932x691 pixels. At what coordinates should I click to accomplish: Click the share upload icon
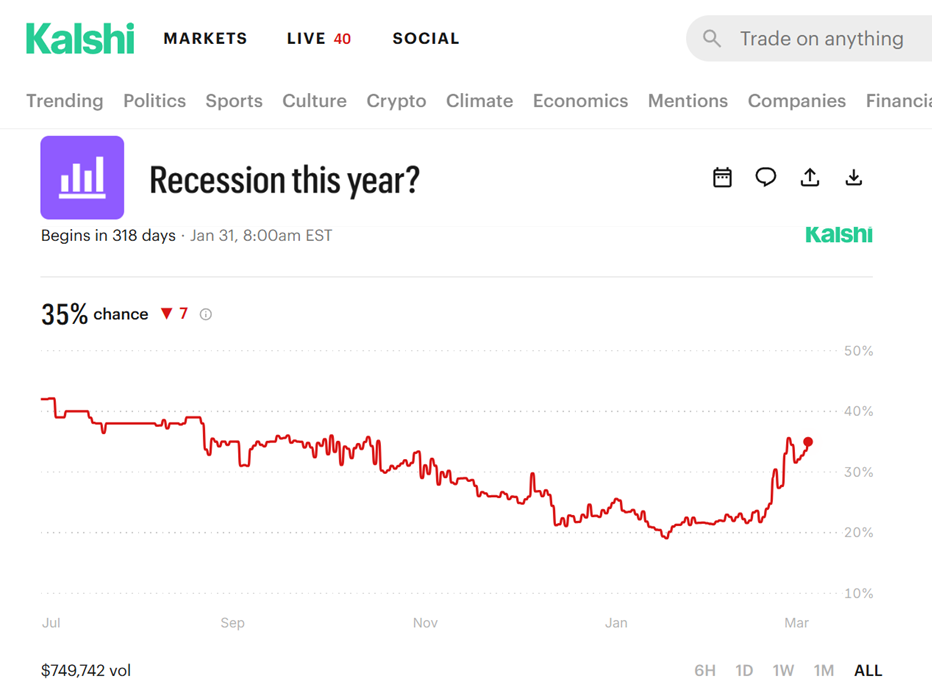810,178
